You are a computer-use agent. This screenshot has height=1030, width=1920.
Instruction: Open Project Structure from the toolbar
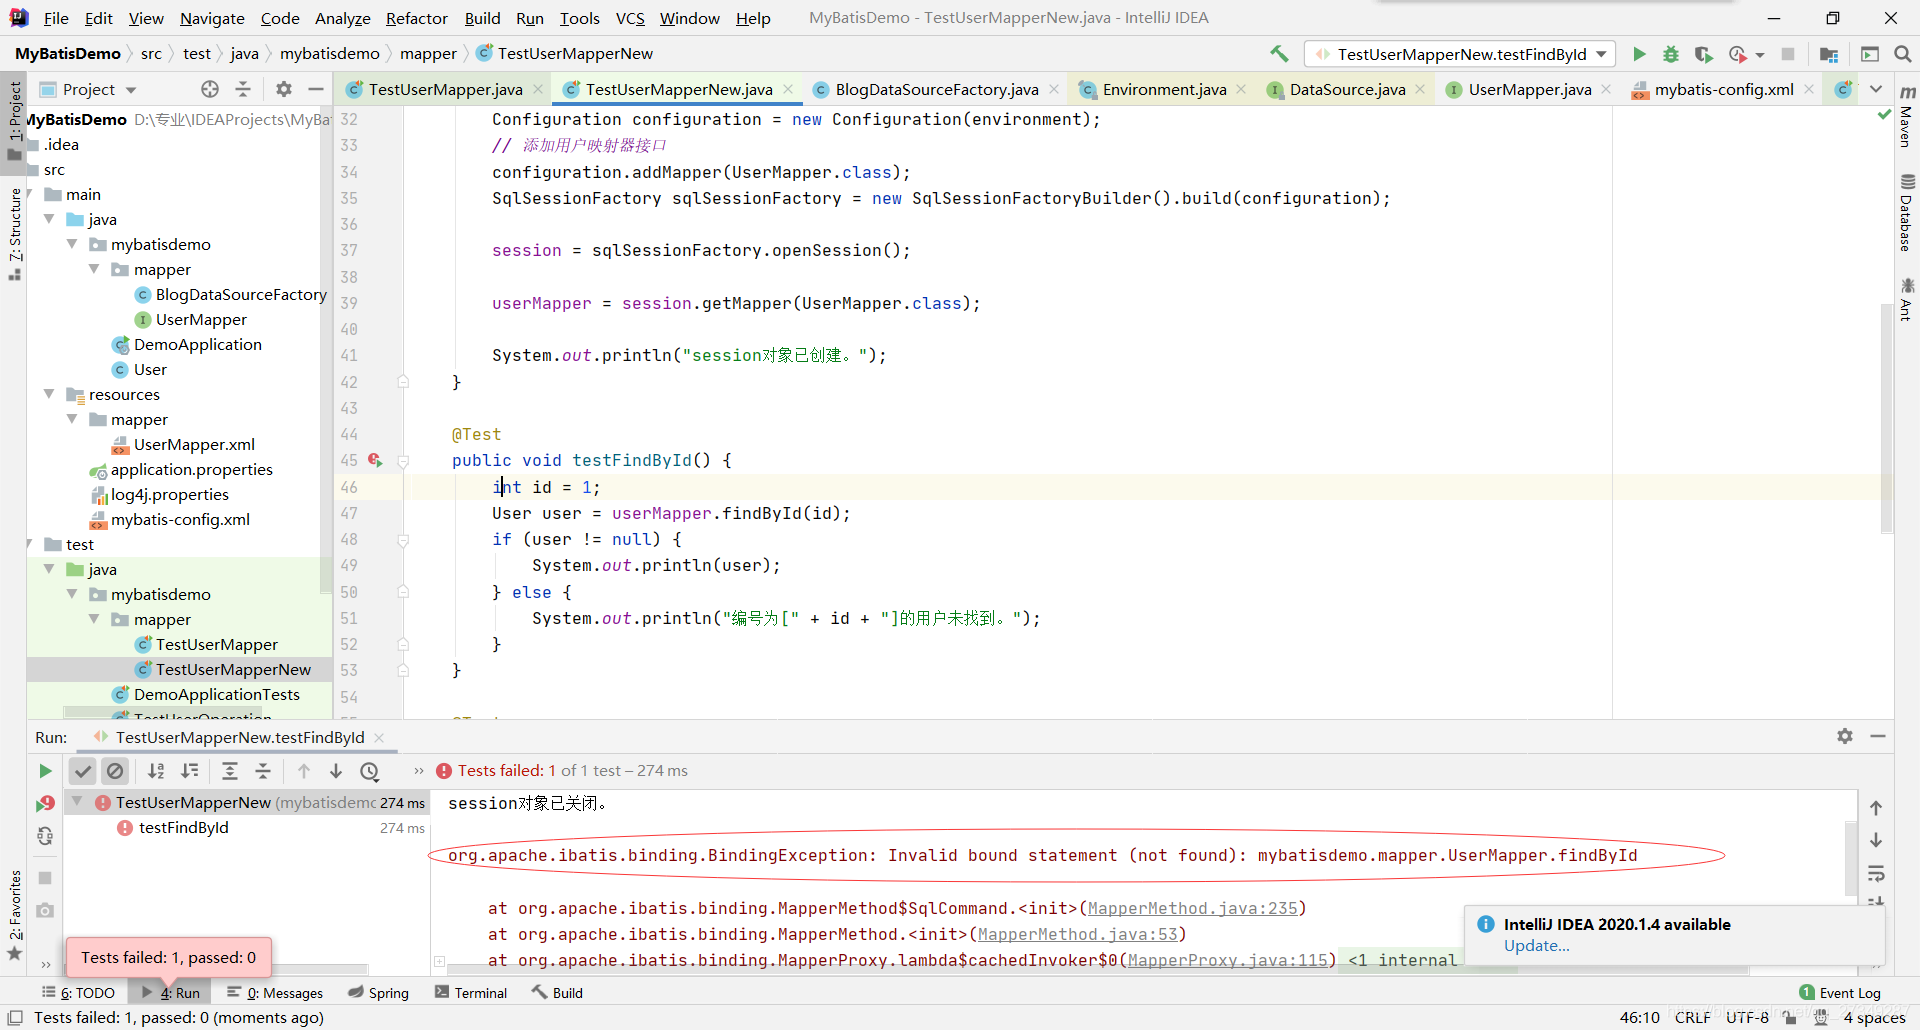[1829, 54]
